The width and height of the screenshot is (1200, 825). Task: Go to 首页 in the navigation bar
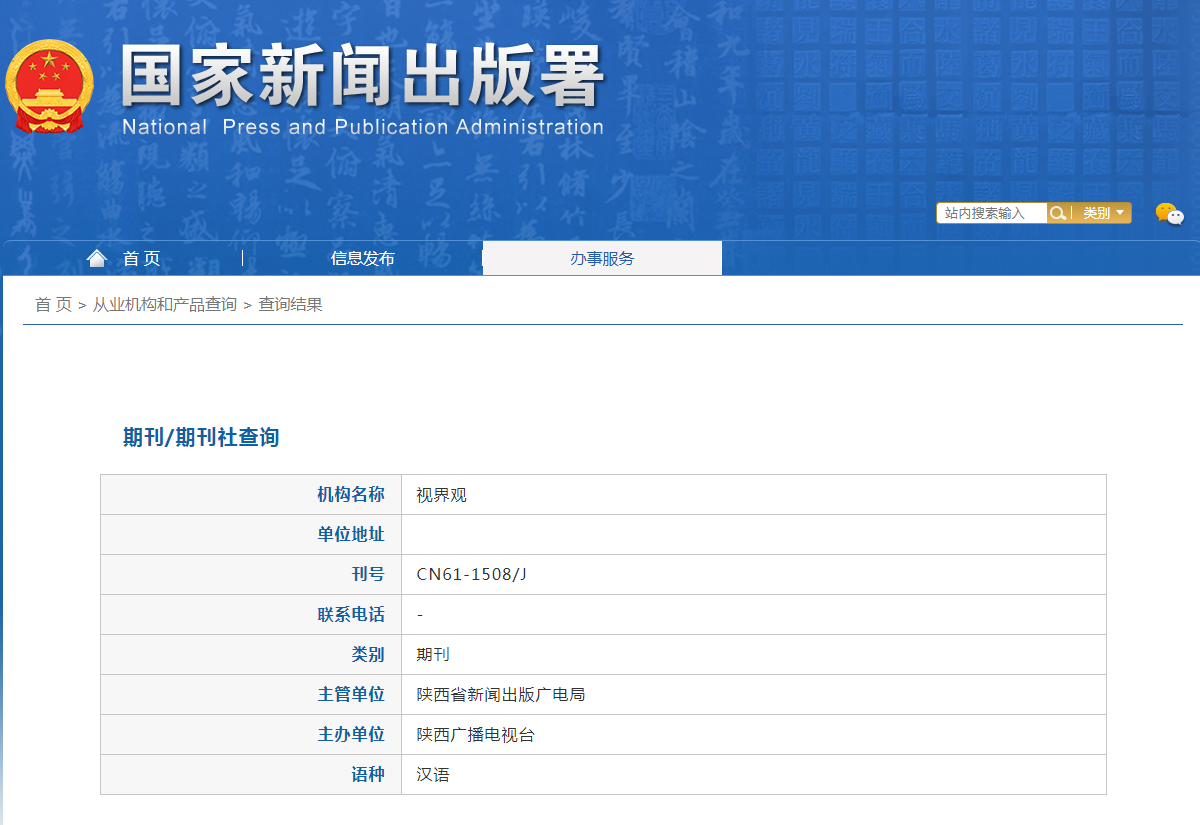click(141, 259)
